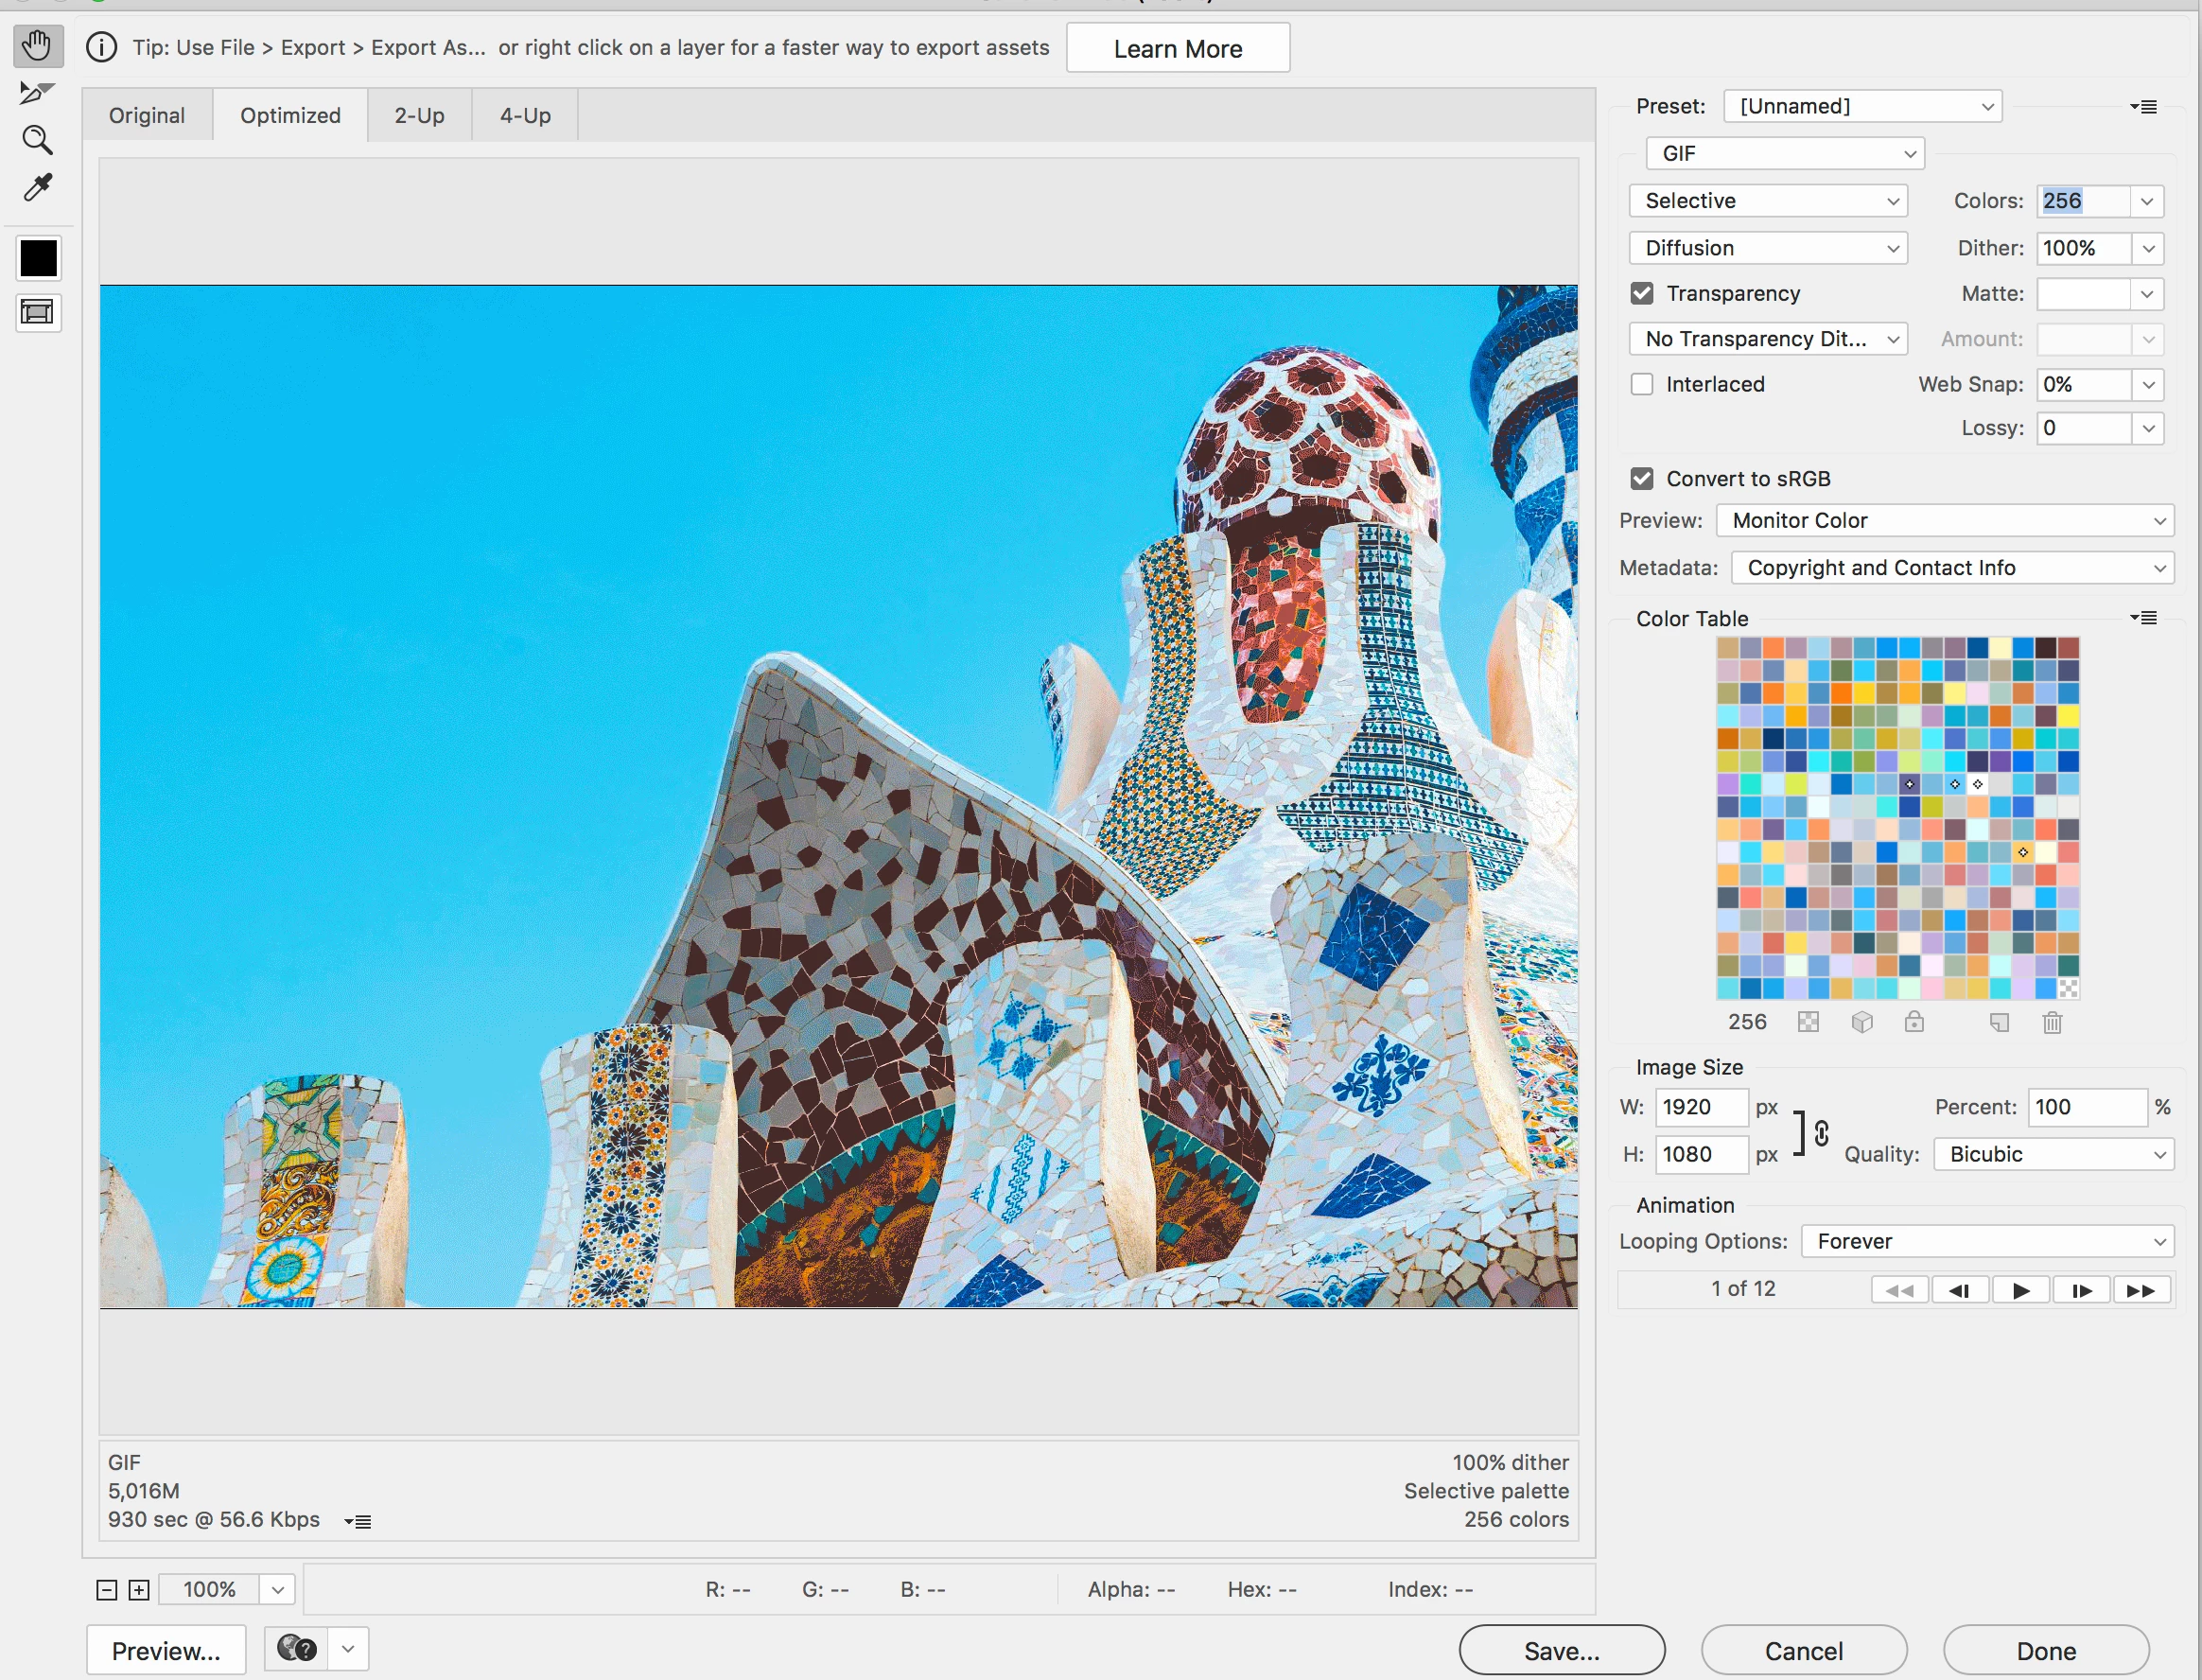
Task: Uncheck the Transparency checkbox
Action: [1642, 293]
